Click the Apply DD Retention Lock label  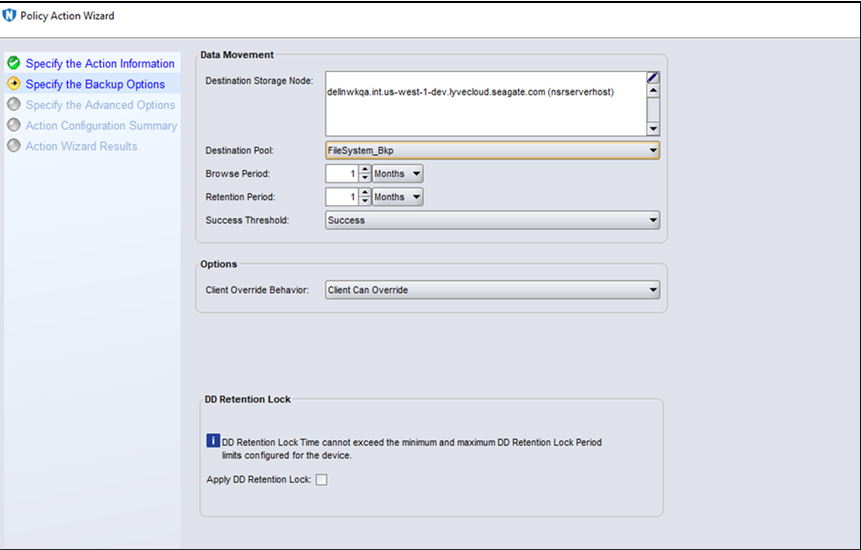click(x=259, y=479)
